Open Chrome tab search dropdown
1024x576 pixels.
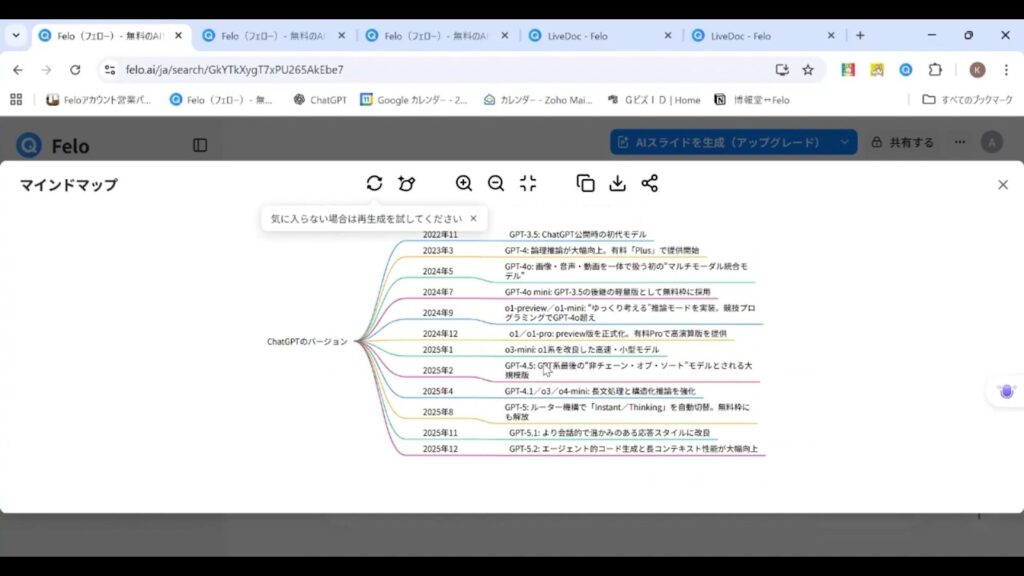click(16, 35)
